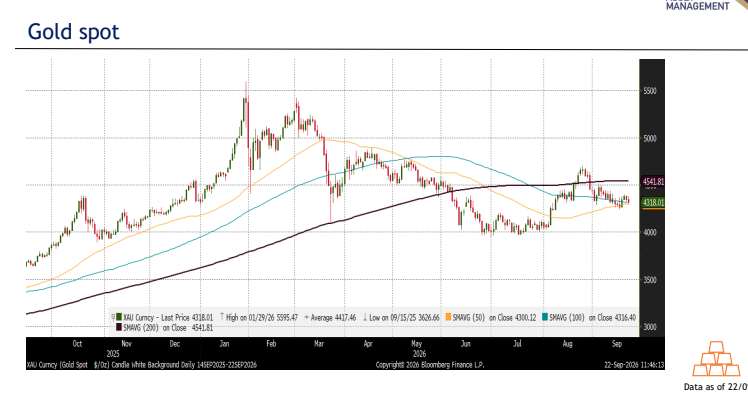Click the 'Sep' month label
Screen dimensions: 748x396
click(x=617, y=344)
